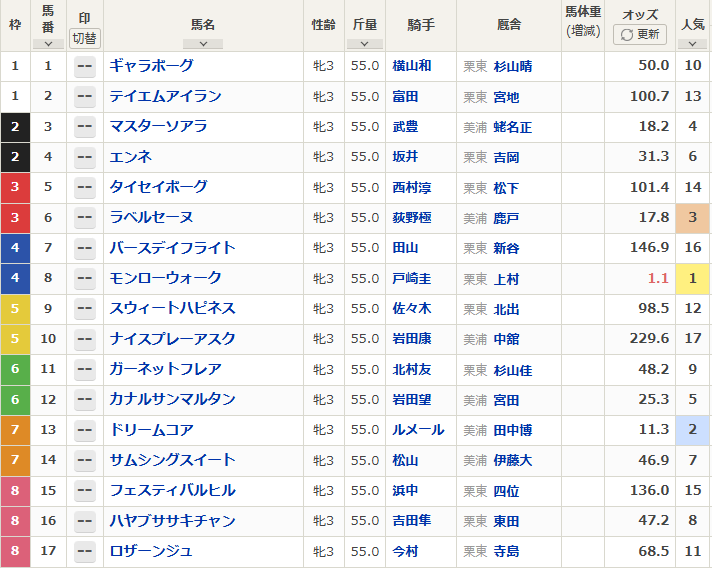This screenshot has width=712, height=569.
Task: Open jockey page for ルメール
Action: click(418, 430)
